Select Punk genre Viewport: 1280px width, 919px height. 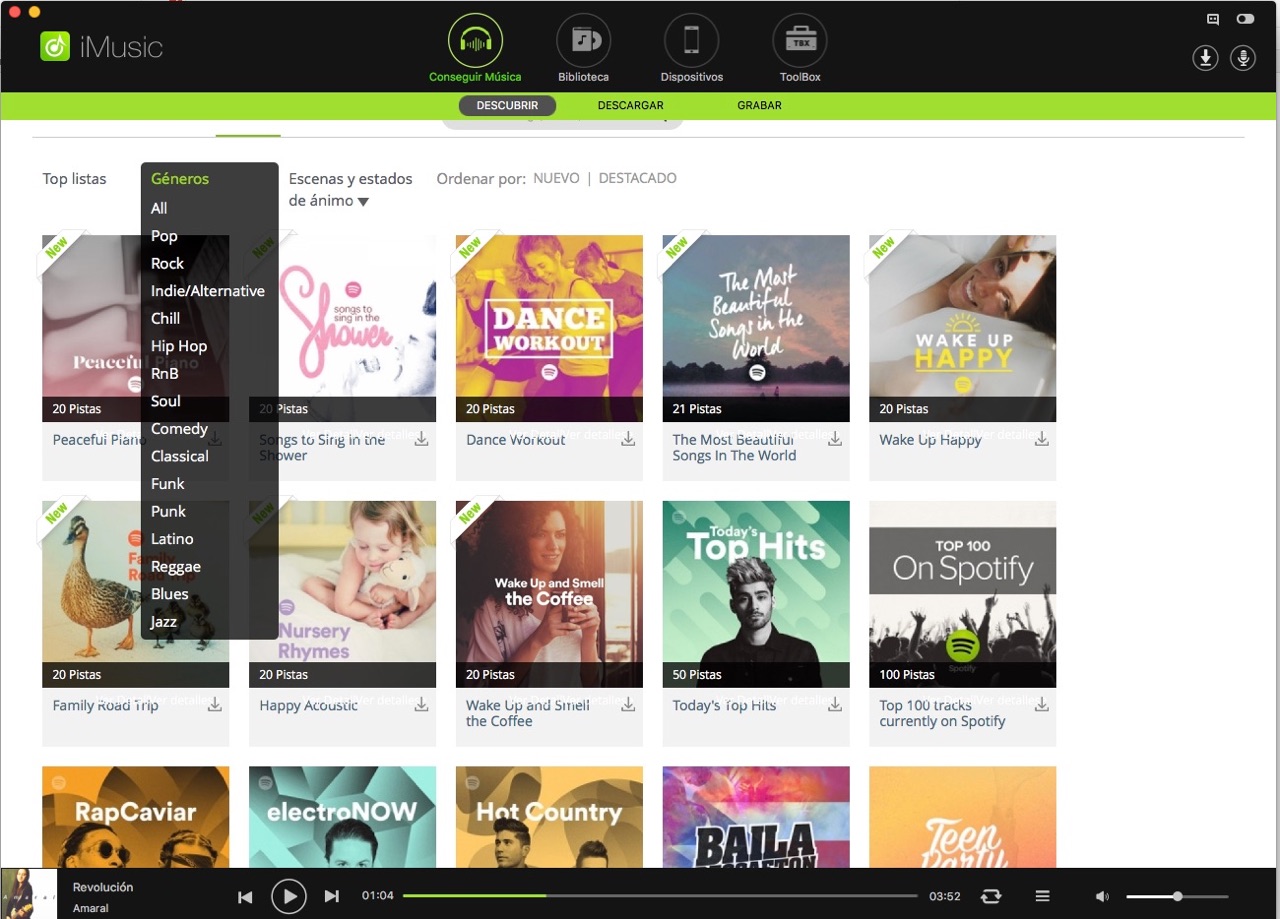click(x=168, y=511)
